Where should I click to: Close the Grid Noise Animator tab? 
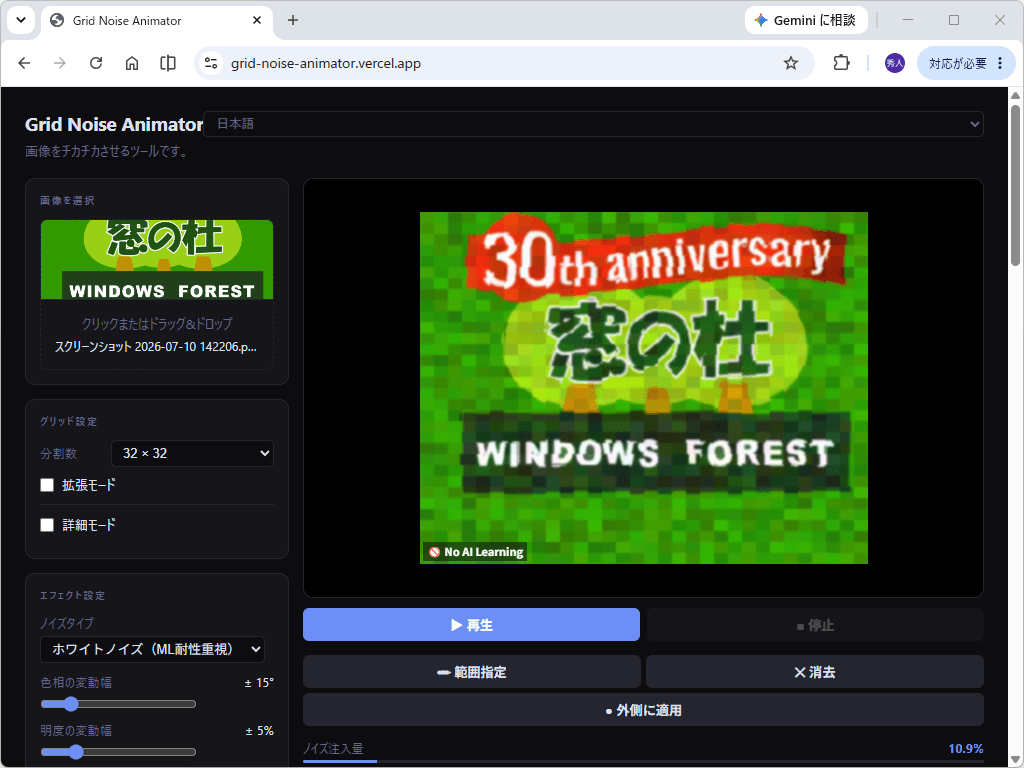pos(257,20)
